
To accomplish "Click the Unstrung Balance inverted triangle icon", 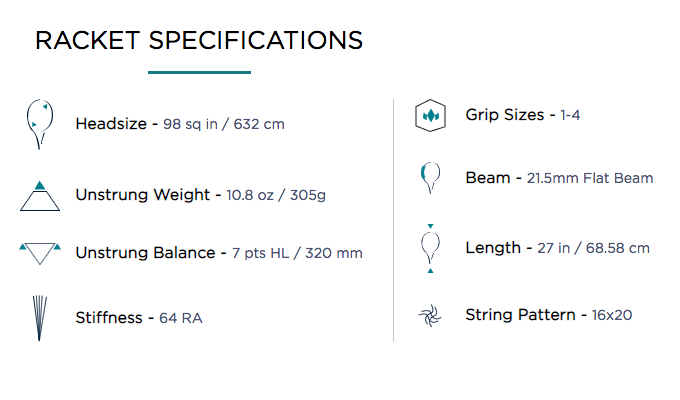I will click(40, 254).
